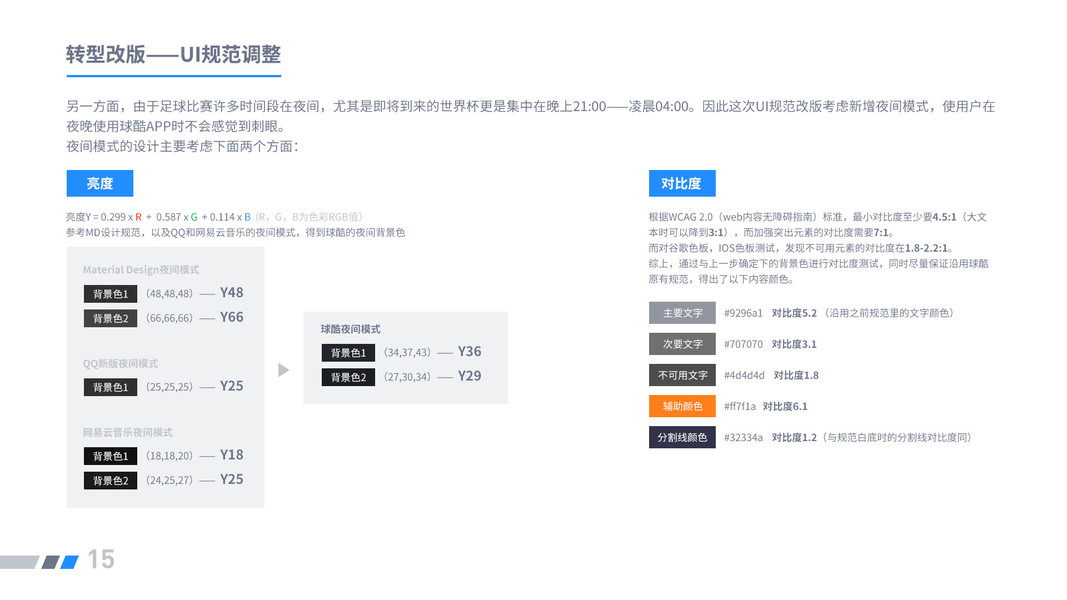Click the 主要文字 color swatch

point(683,313)
